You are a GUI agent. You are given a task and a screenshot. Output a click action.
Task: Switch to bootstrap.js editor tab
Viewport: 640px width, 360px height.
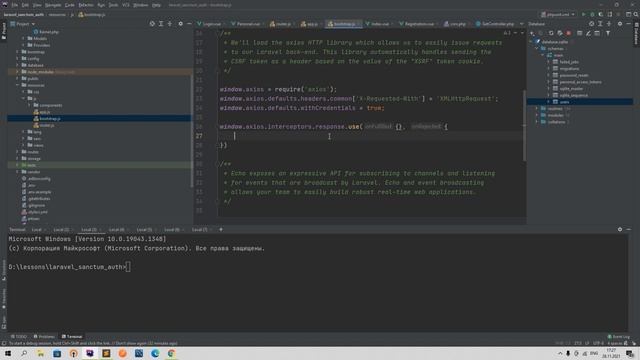point(344,24)
